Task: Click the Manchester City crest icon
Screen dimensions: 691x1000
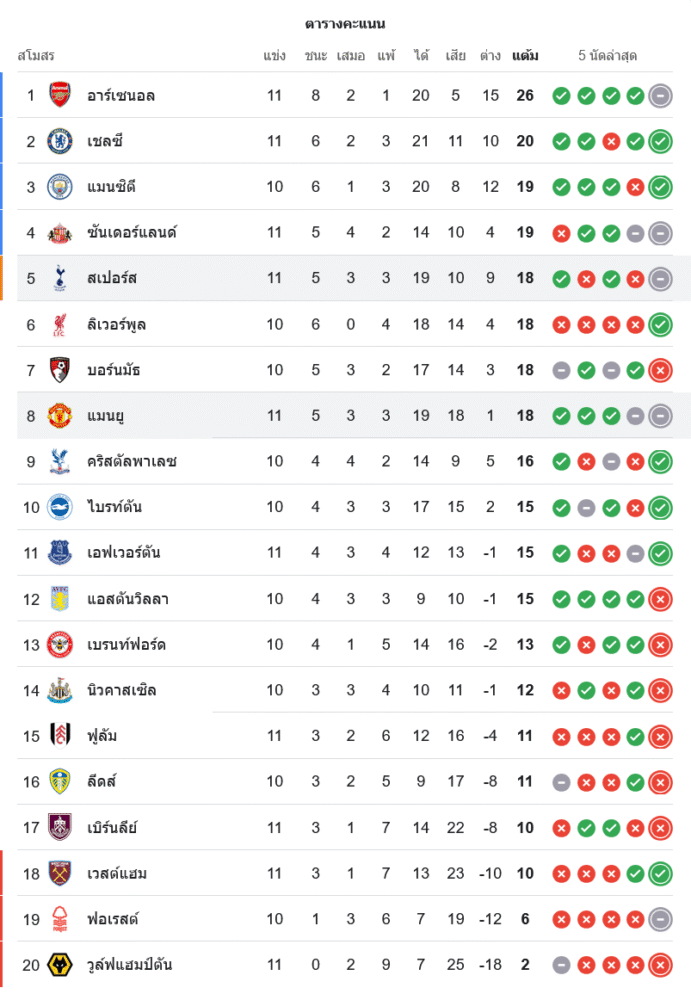Action: 60,187
